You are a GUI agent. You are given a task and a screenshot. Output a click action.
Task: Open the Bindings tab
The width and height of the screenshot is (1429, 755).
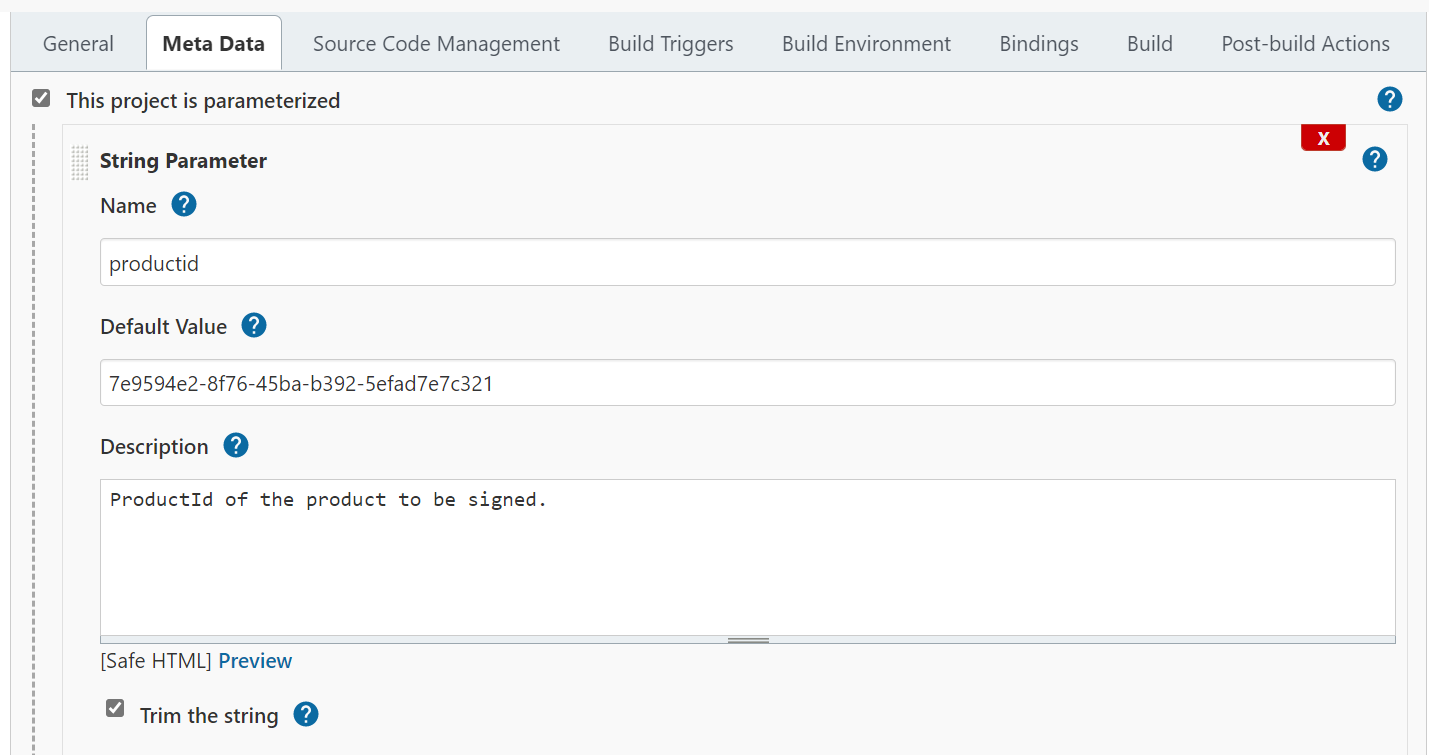[x=1039, y=44]
